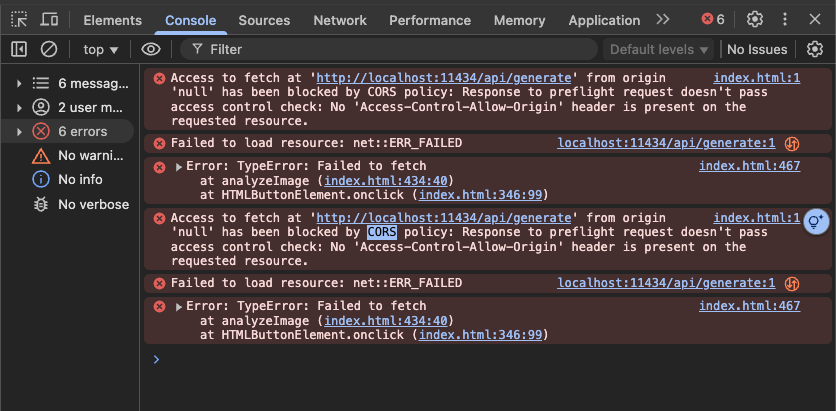Switch to the Network tab
Viewport: 836px width, 411px height.
click(340, 20)
